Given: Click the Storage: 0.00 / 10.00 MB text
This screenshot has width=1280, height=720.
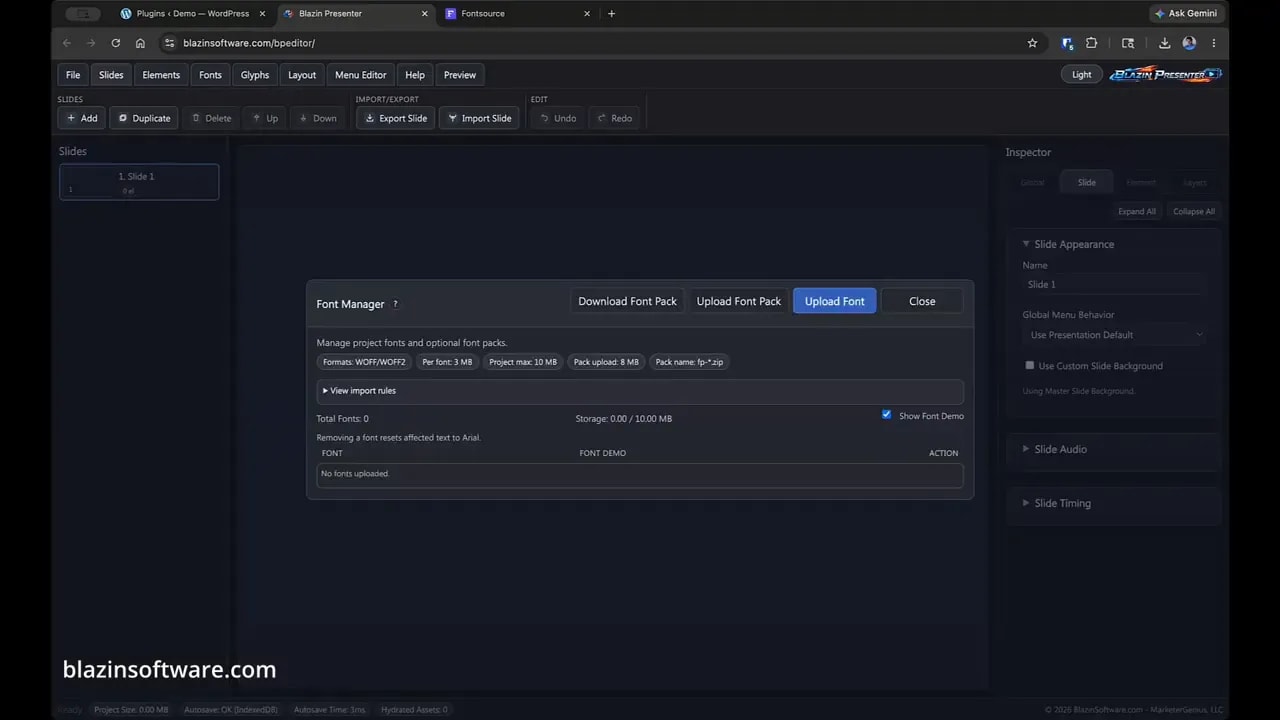Looking at the screenshot, I should tap(624, 419).
